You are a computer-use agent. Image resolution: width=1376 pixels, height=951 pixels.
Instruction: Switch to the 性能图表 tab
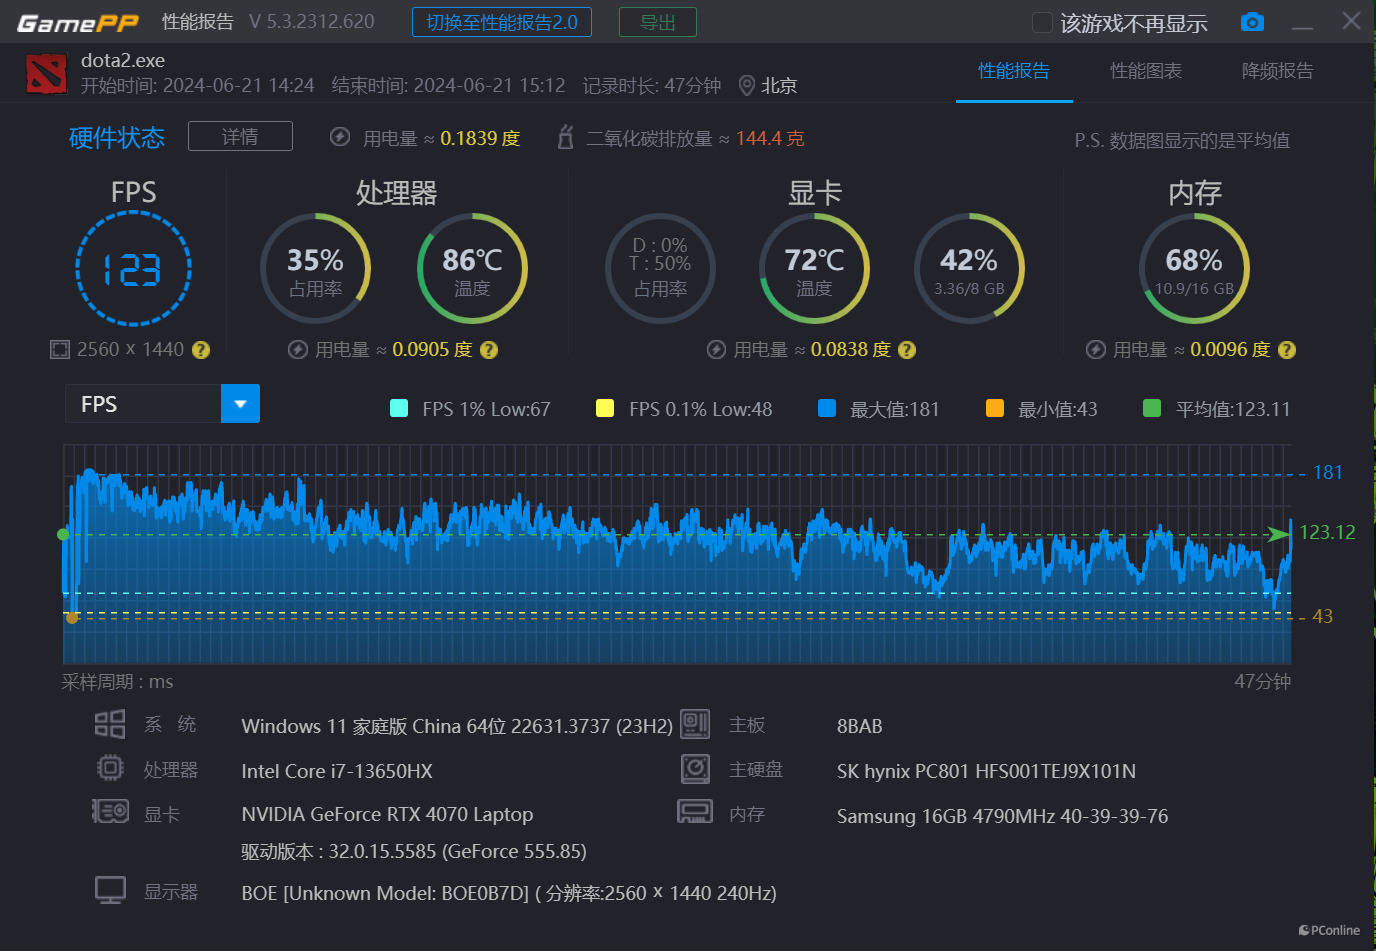(x=1146, y=71)
